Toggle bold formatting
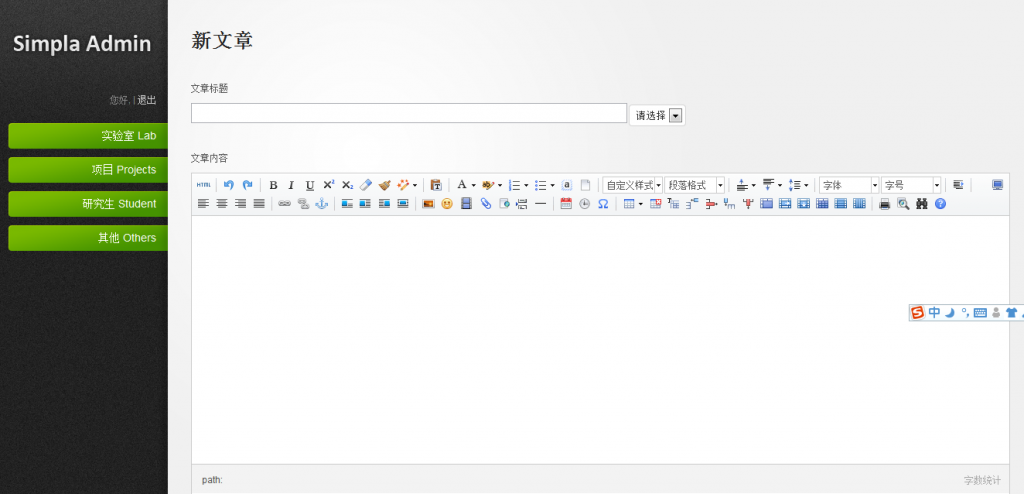1024x494 pixels. tap(273, 186)
